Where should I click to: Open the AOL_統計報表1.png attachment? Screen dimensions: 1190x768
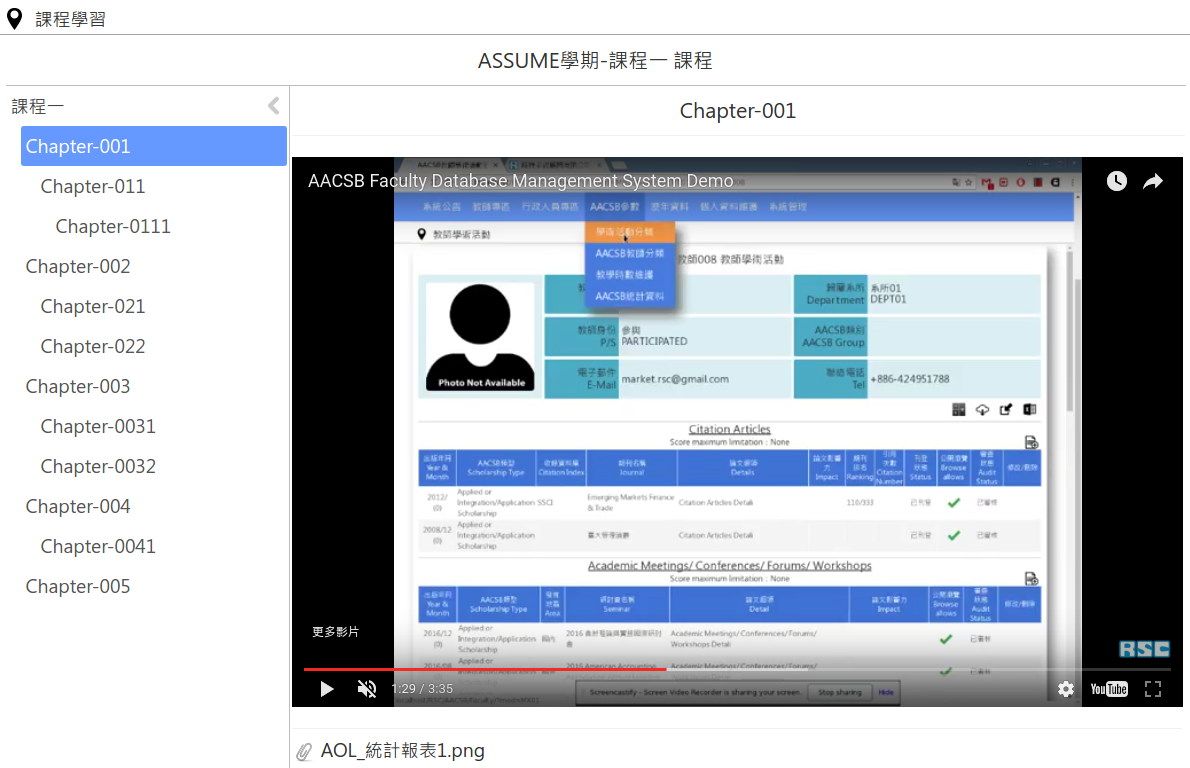coord(402,751)
